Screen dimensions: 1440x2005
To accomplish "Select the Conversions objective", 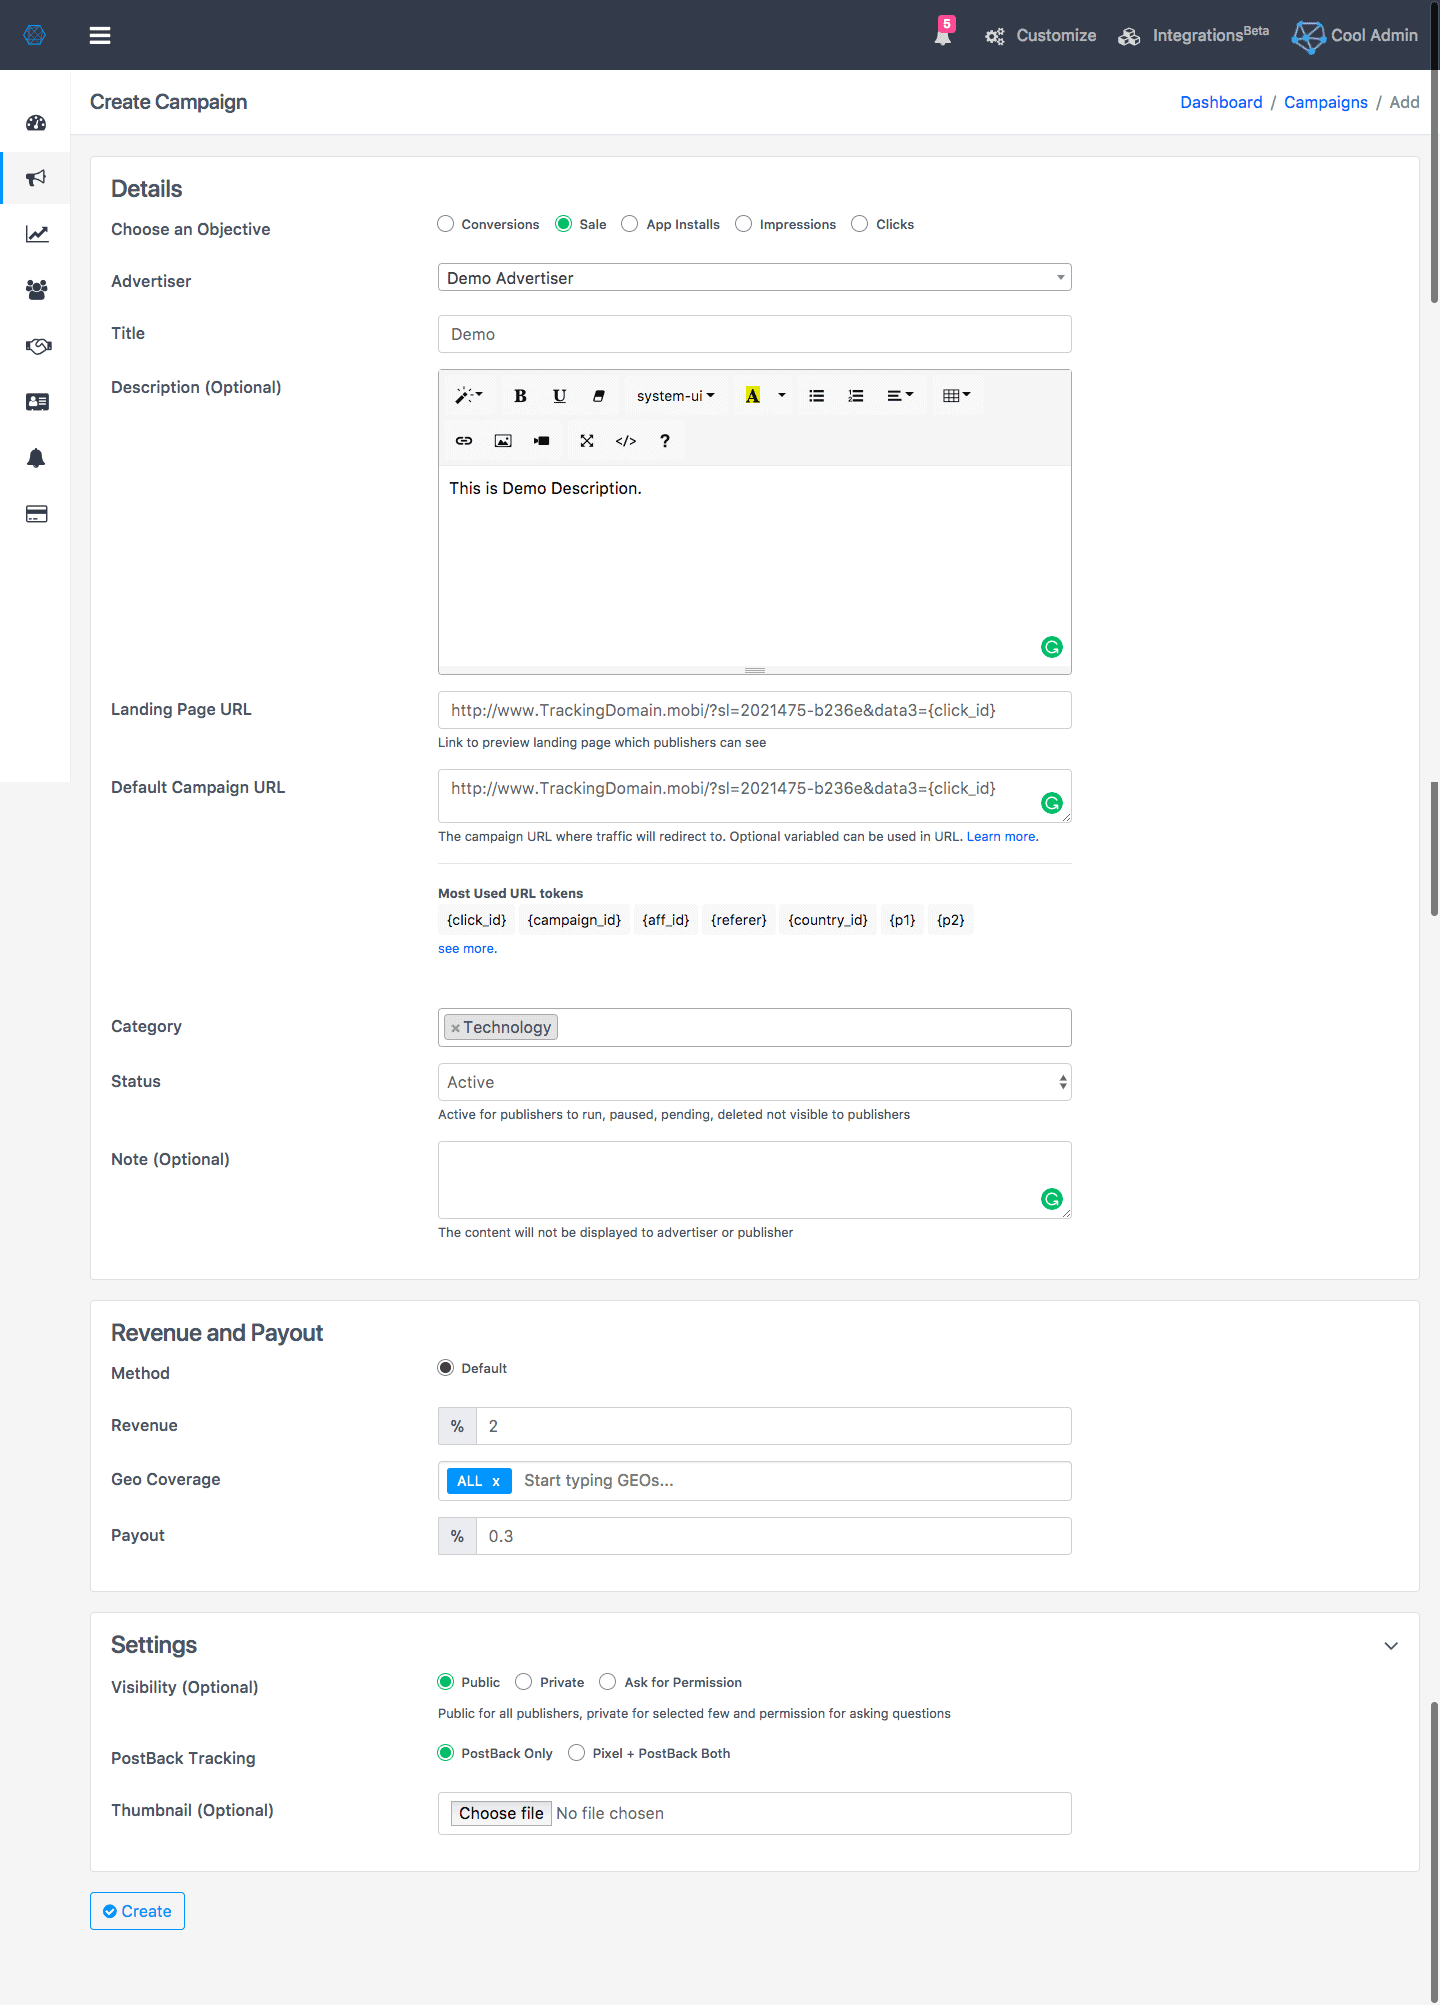I will tap(446, 224).
